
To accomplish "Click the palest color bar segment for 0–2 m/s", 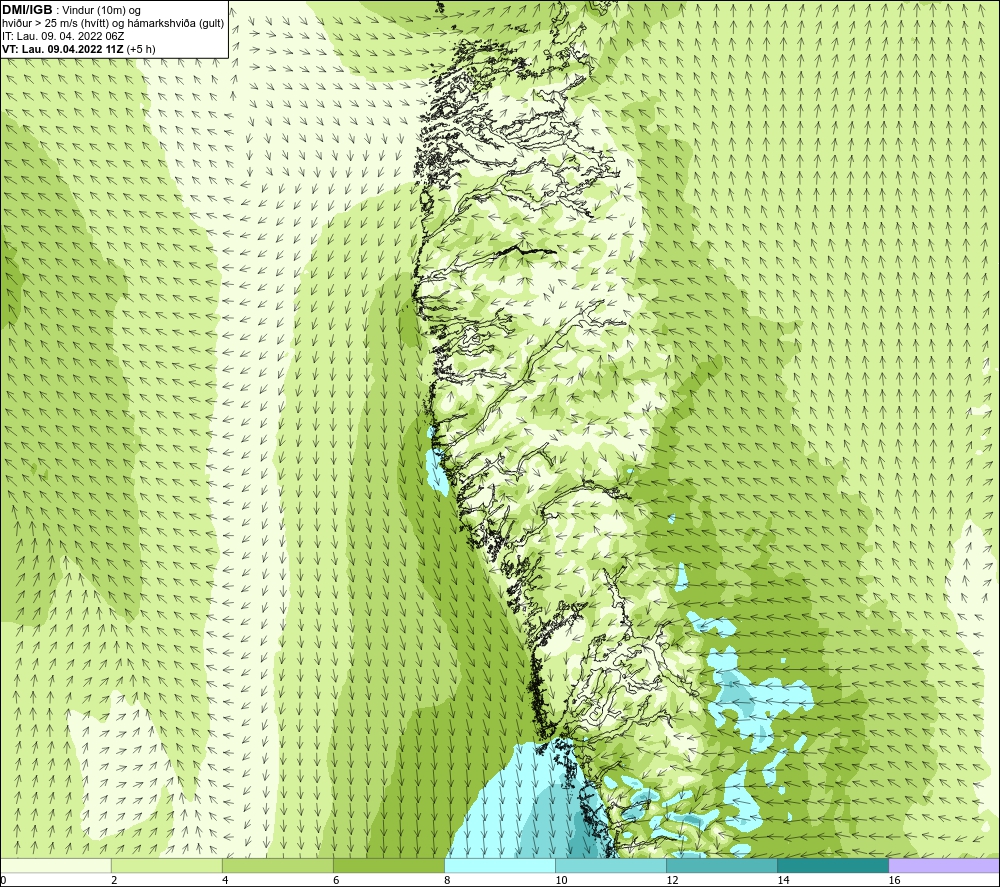I will point(55,865).
